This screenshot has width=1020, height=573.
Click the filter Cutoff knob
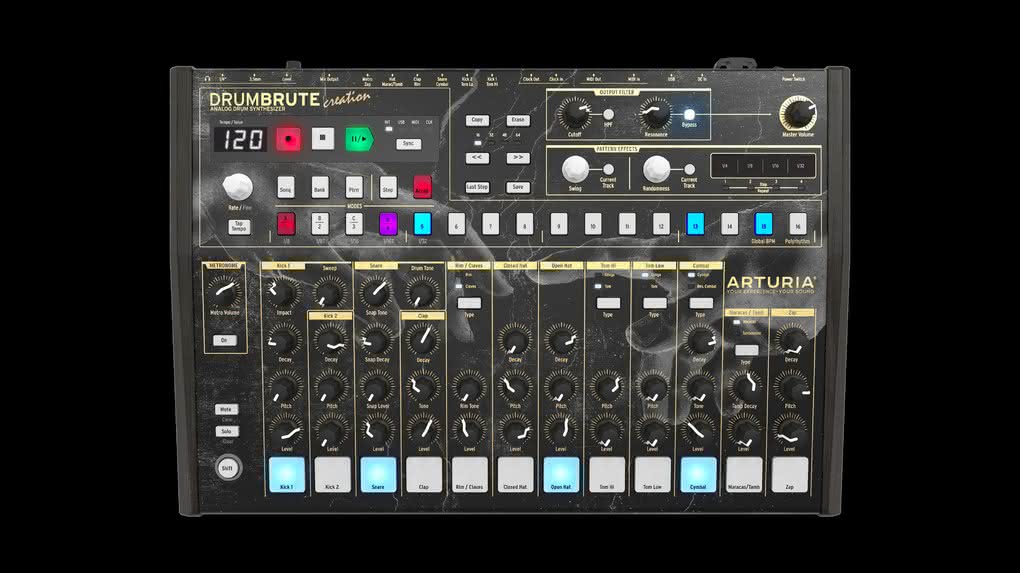tap(574, 114)
